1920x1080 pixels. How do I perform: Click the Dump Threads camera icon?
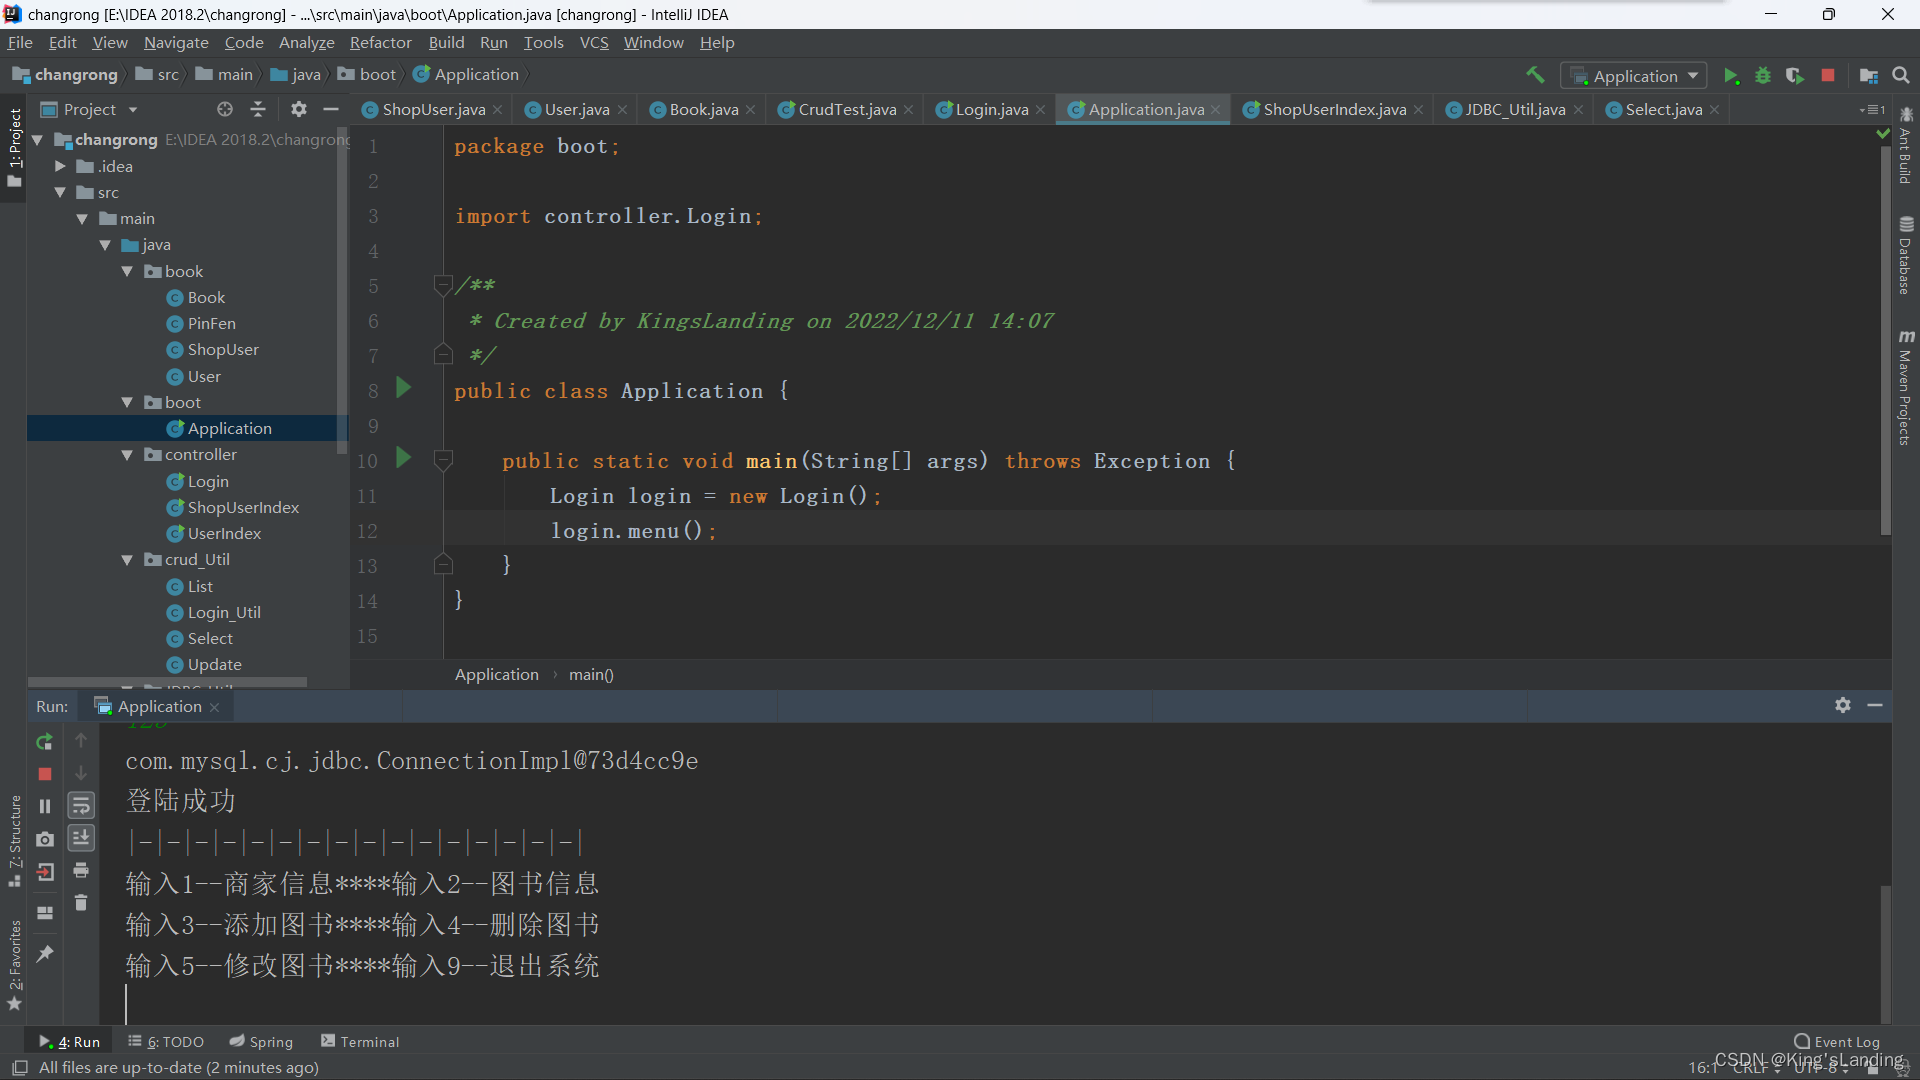click(44, 839)
